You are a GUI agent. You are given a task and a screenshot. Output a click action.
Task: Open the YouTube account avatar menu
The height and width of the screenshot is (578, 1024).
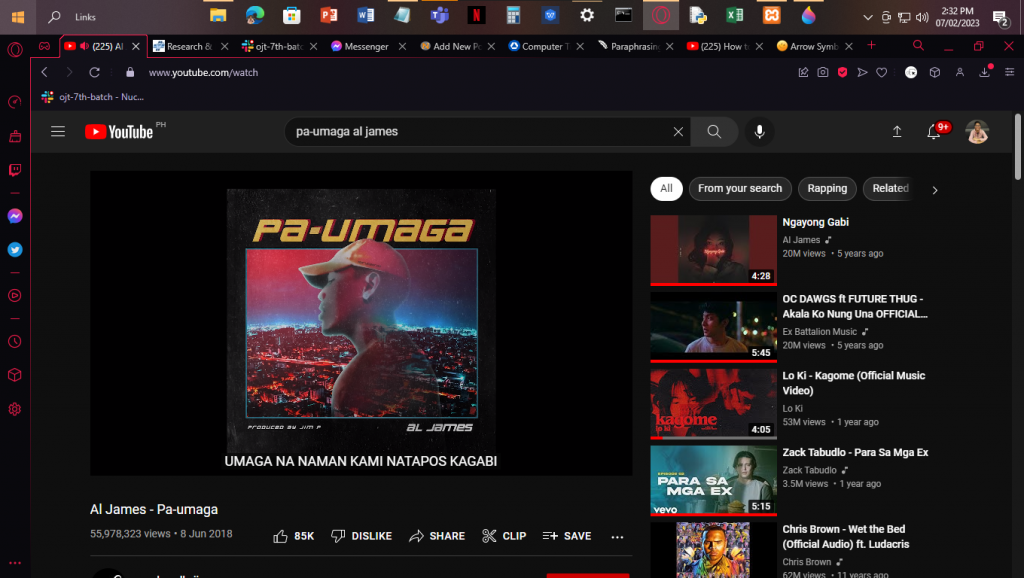click(x=978, y=132)
